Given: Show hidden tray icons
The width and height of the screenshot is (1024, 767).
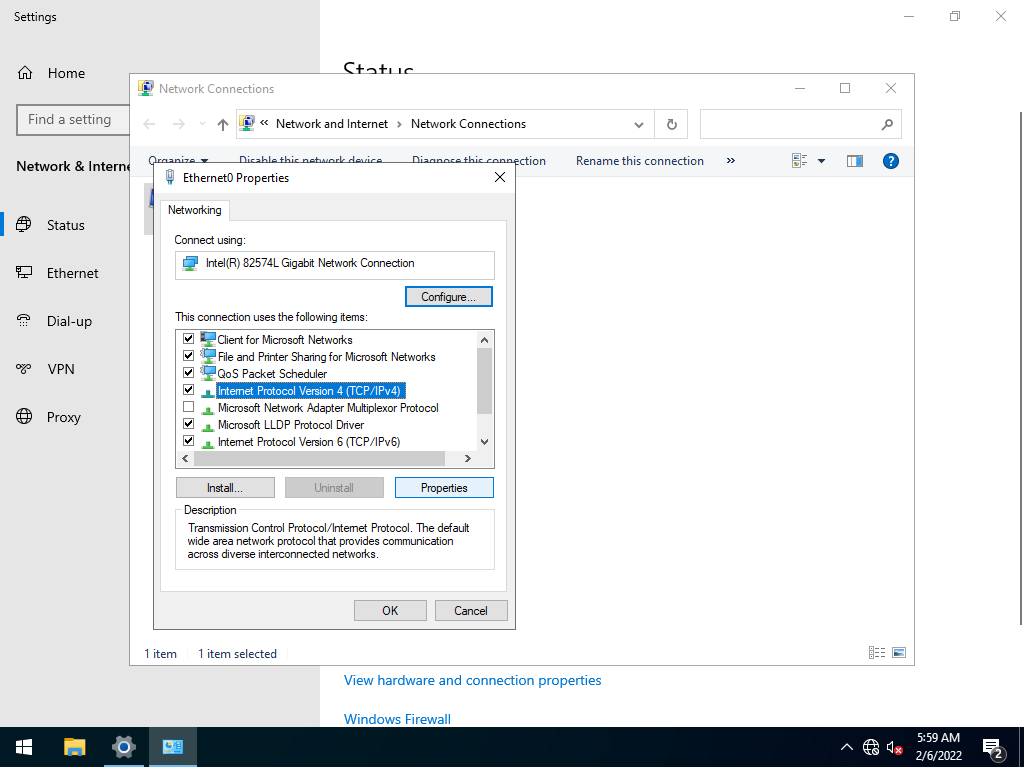Looking at the screenshot, I should (846, 747).
